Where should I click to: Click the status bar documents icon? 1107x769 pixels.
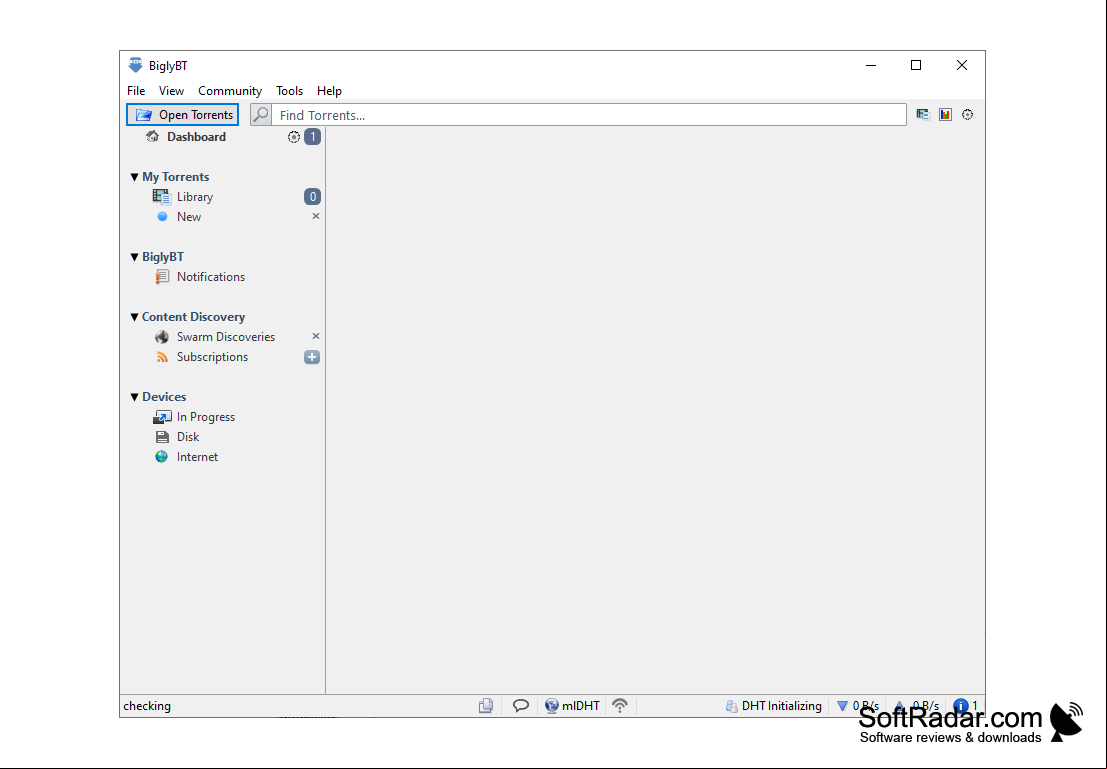(486, 705)
